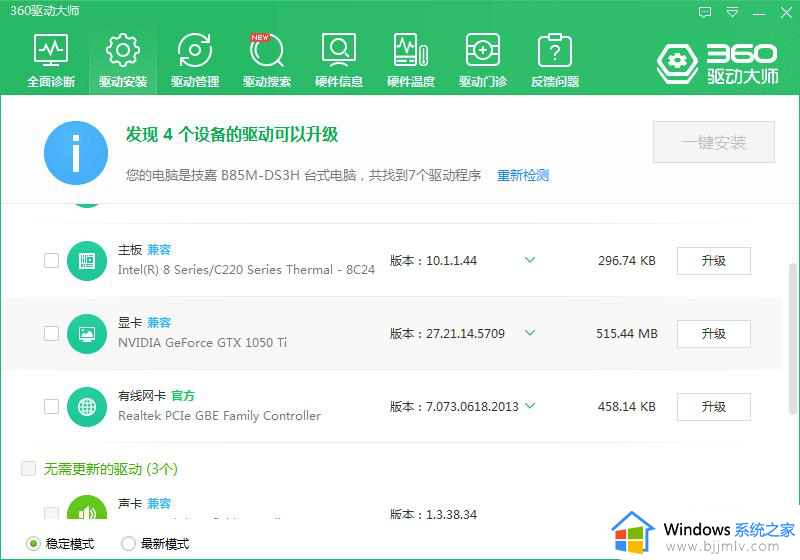Open the 驱动管理 driver management icon
Image resolution: width=800 pixels, height=560 pixels.
tap(195, 61)
